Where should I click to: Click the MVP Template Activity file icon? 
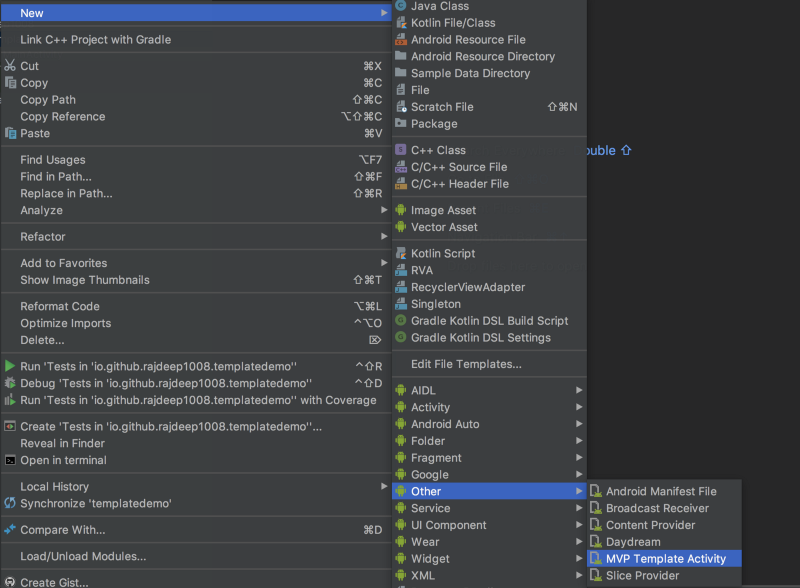[596, 558]
